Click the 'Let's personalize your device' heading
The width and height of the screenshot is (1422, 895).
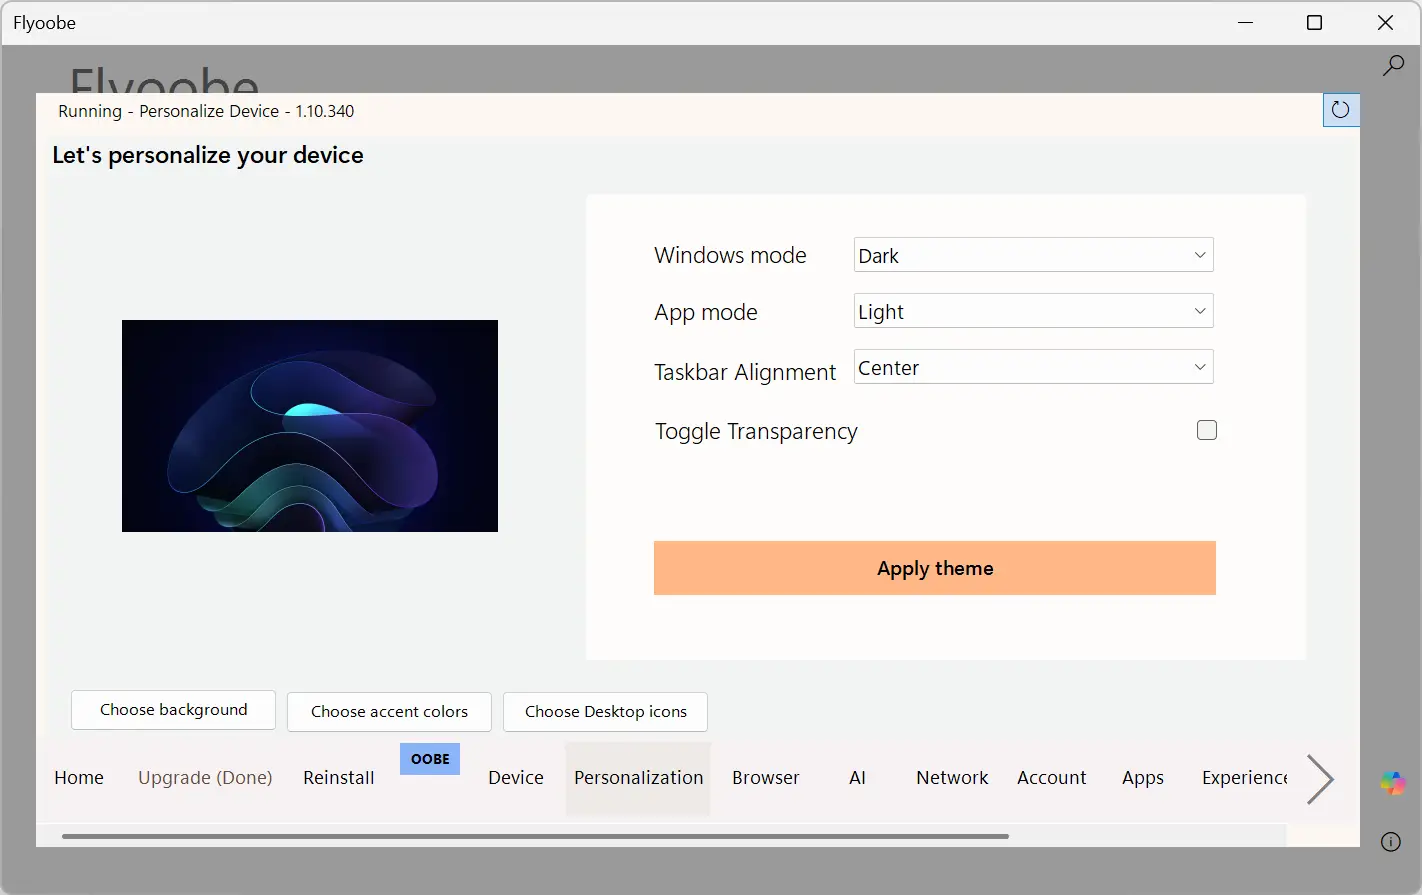[x=208, y=155]
